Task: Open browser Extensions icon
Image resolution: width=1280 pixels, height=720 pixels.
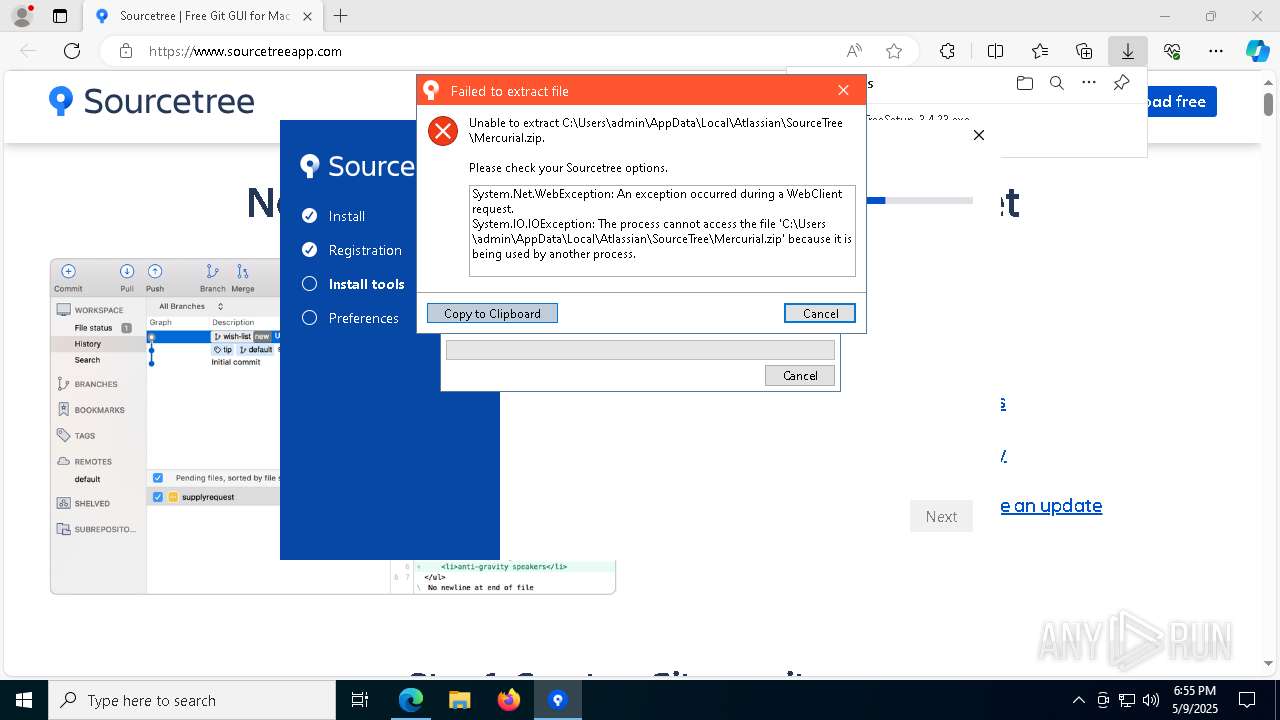Action: [x=947, y=51]
